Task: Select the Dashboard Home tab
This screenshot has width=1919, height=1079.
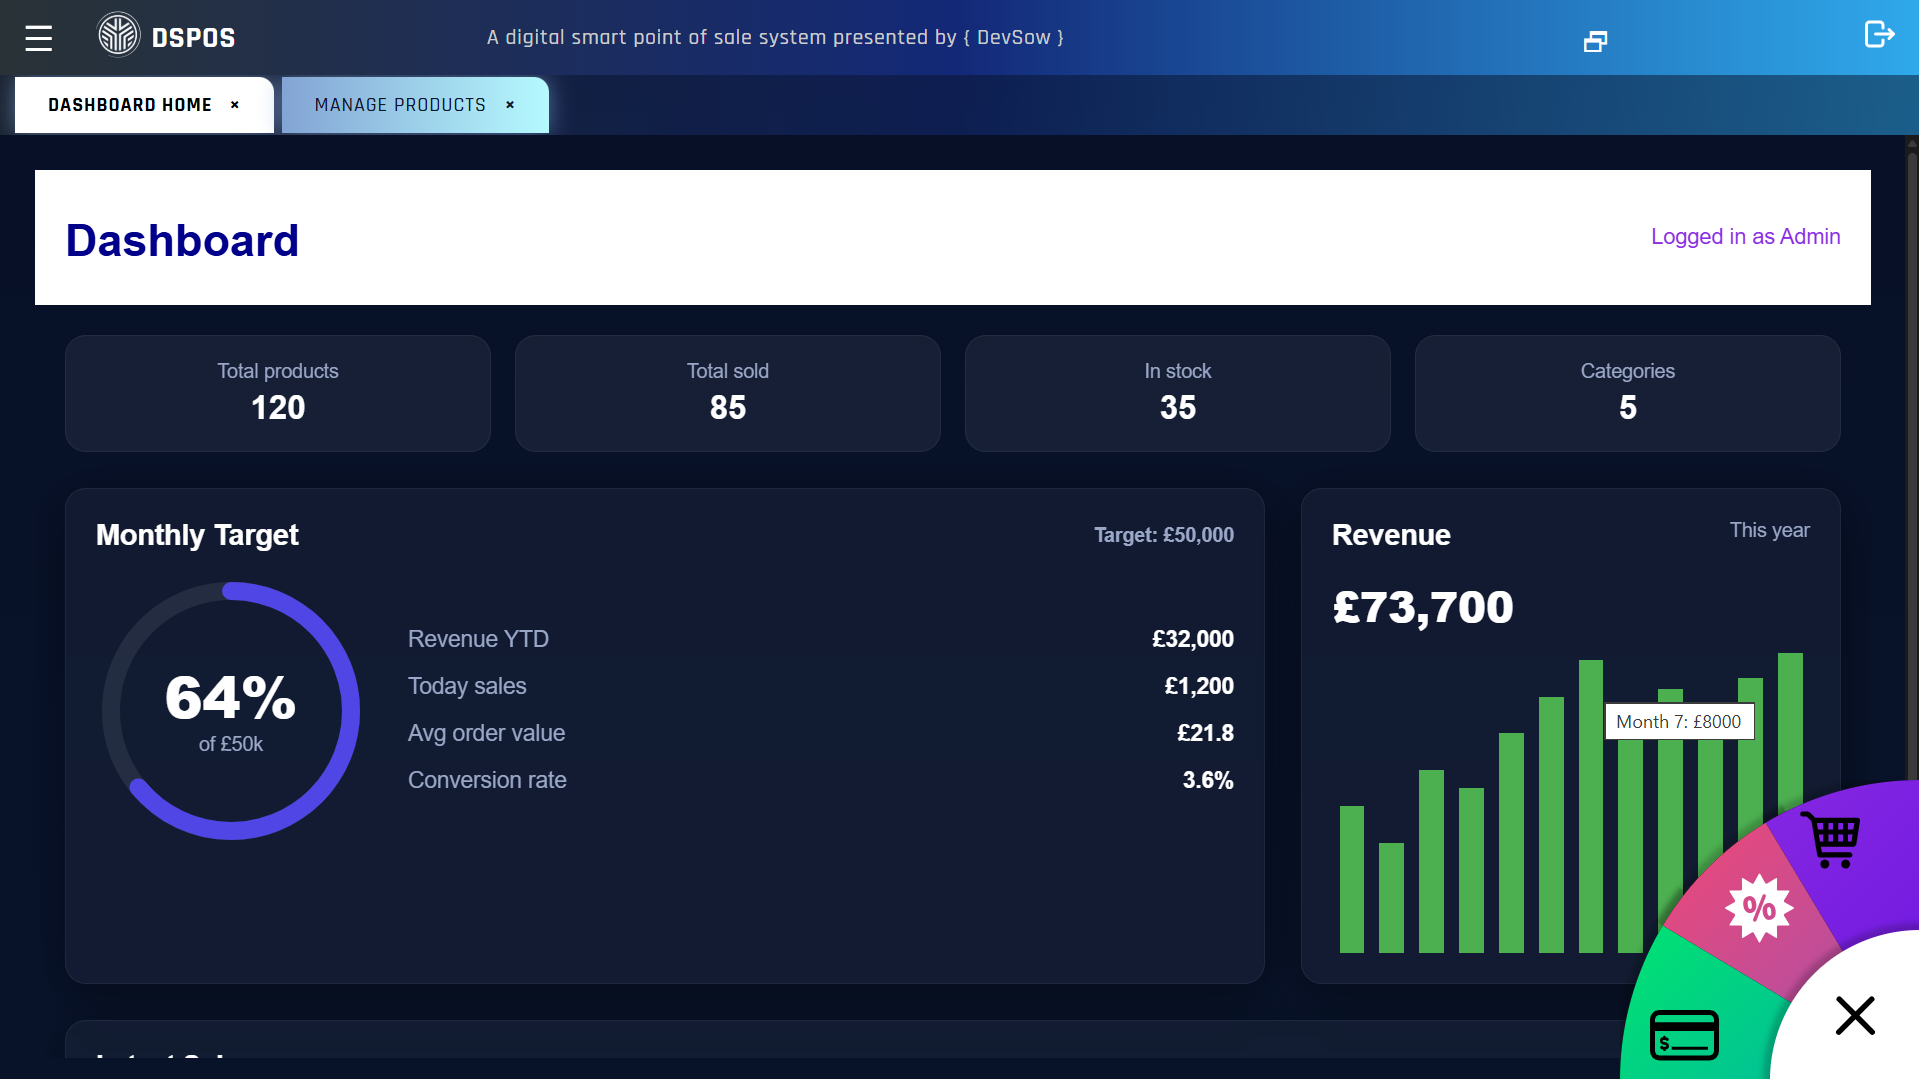Action: [130, 105]
